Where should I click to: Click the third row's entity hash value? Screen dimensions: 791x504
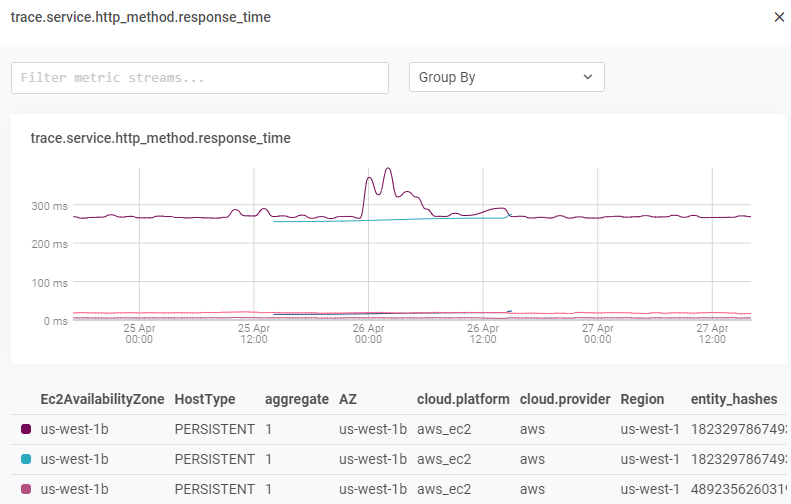click(x=737, y=489)
